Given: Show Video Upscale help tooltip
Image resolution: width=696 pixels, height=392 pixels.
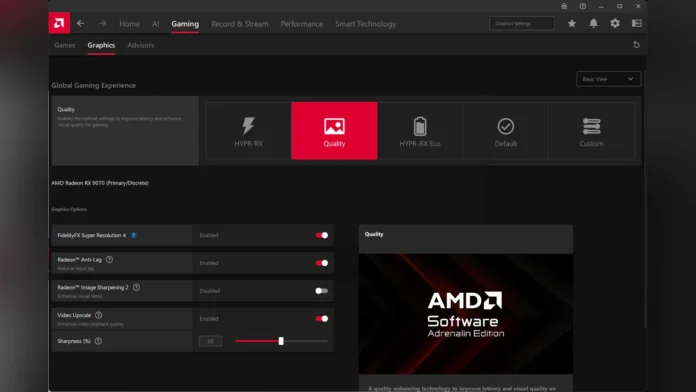Looking at the screenshot, I should click(x=99, y=315).
